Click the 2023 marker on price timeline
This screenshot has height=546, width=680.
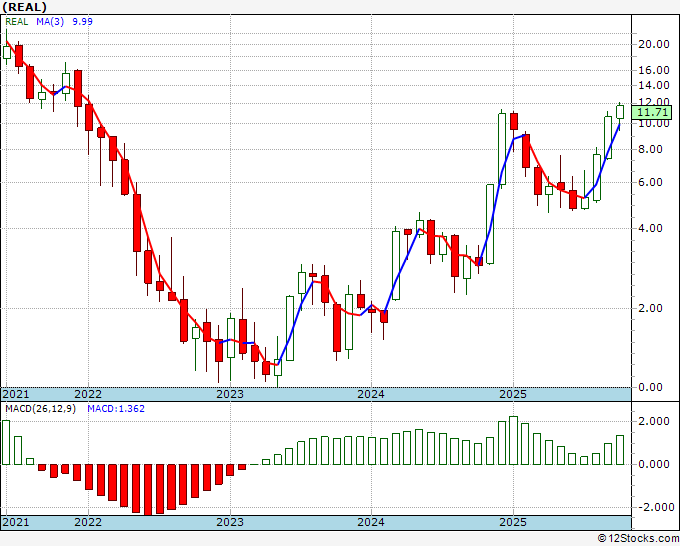230,394
